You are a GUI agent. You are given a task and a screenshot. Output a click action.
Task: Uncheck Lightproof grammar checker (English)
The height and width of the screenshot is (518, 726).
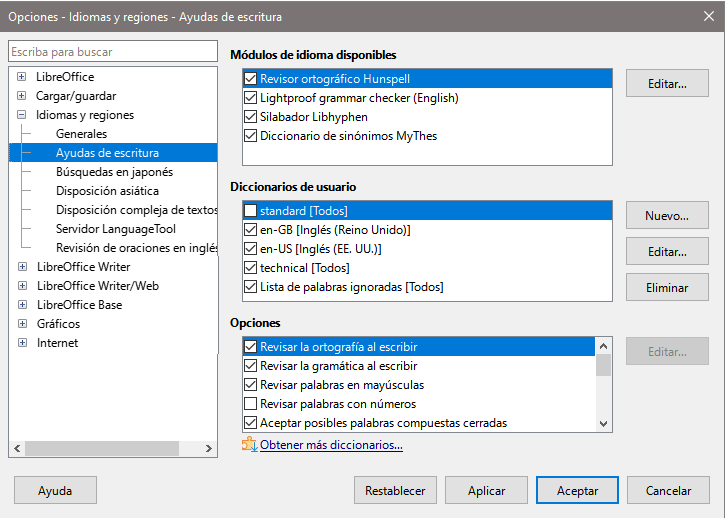coord(250,98)
